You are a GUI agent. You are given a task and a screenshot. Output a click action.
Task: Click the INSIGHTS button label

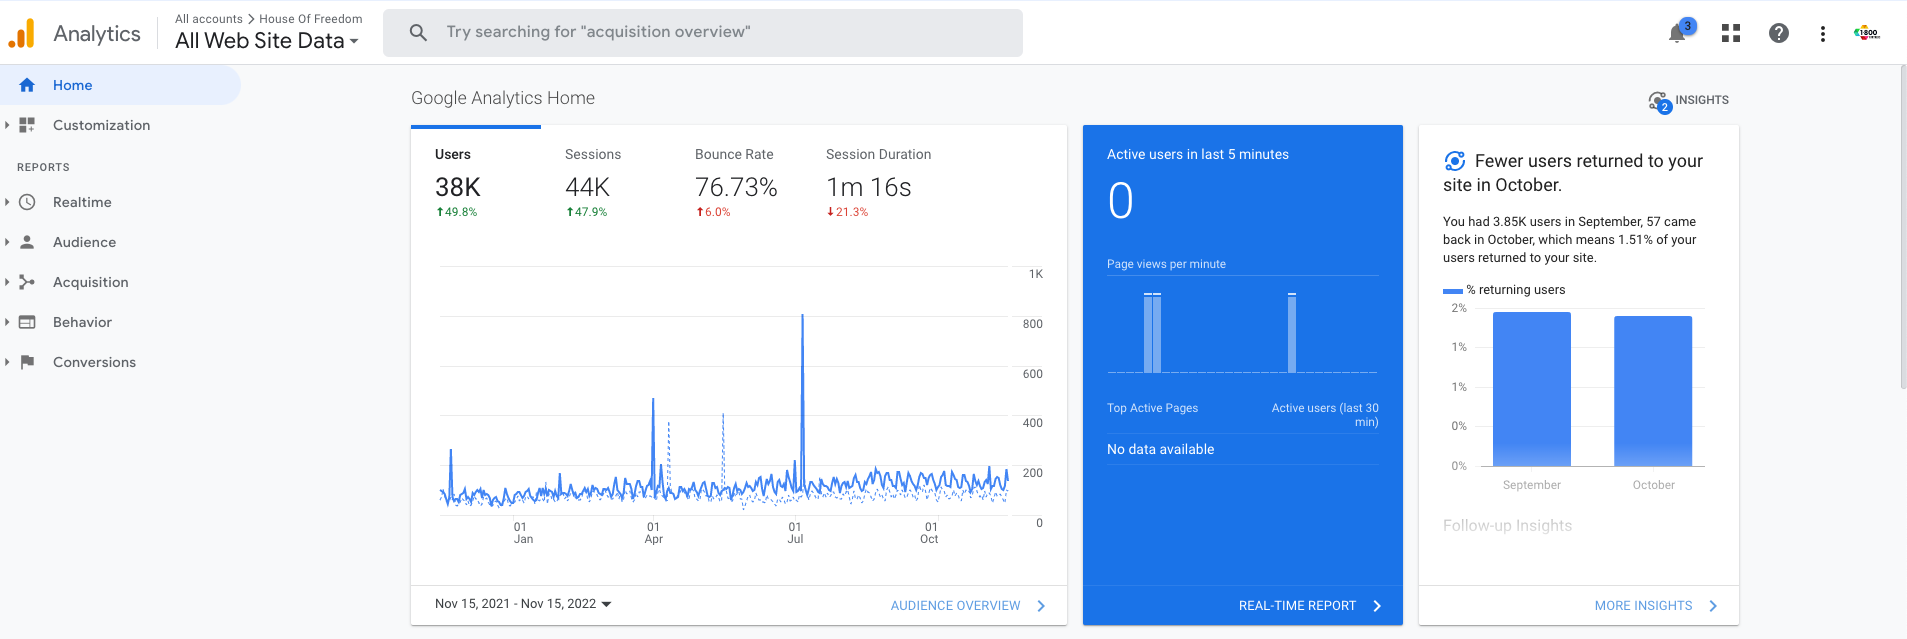[1702, 100]
